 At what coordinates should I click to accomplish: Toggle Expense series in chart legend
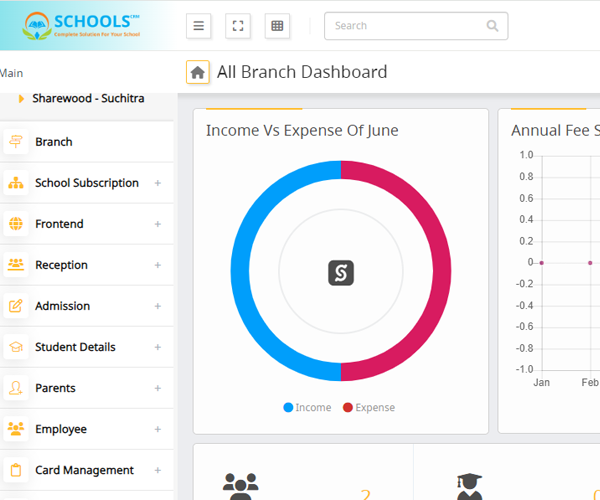click(368, 408)
